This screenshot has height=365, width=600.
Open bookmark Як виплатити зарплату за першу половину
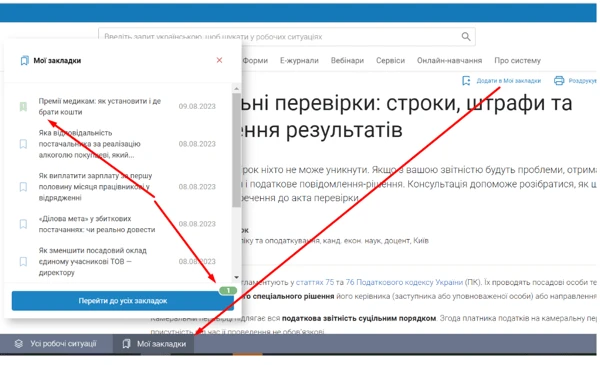coord(95,187)
